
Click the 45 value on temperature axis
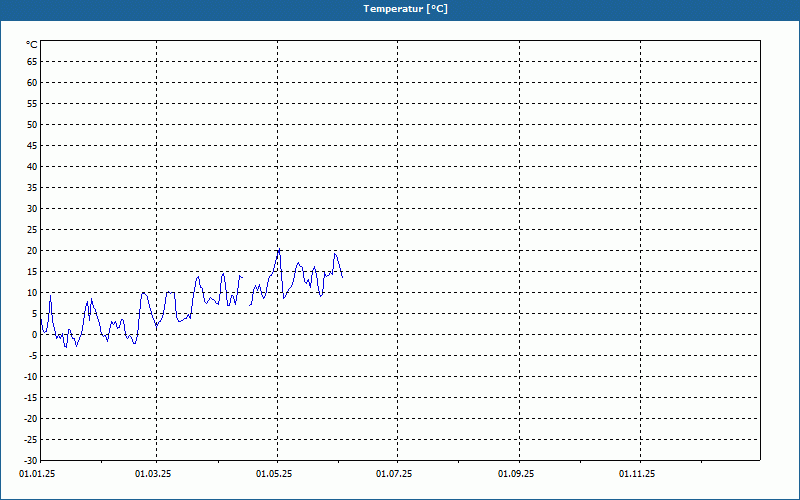(x=32, y=146)
